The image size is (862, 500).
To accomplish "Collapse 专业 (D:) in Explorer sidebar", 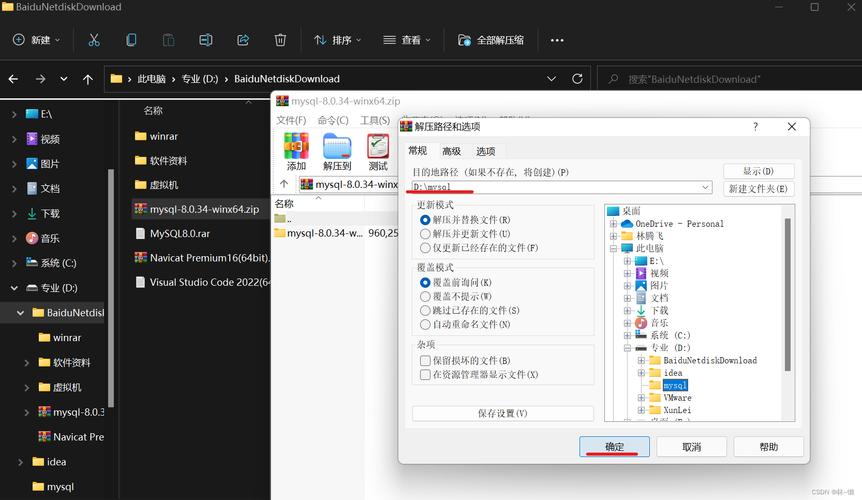I will click(x=14, y=287).
